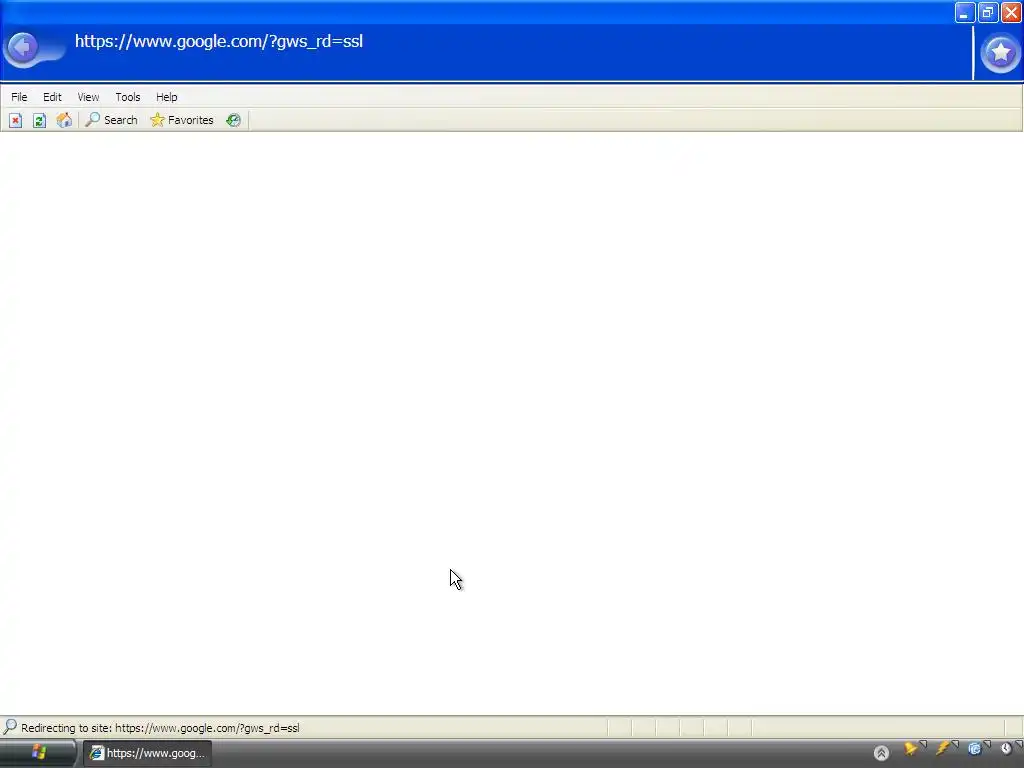Open the Edit menu

pyautogui.click(x=52, y=97)
